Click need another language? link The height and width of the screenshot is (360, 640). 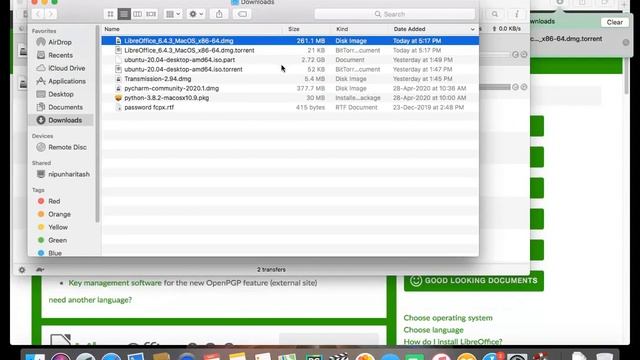[x=90, y=300]
